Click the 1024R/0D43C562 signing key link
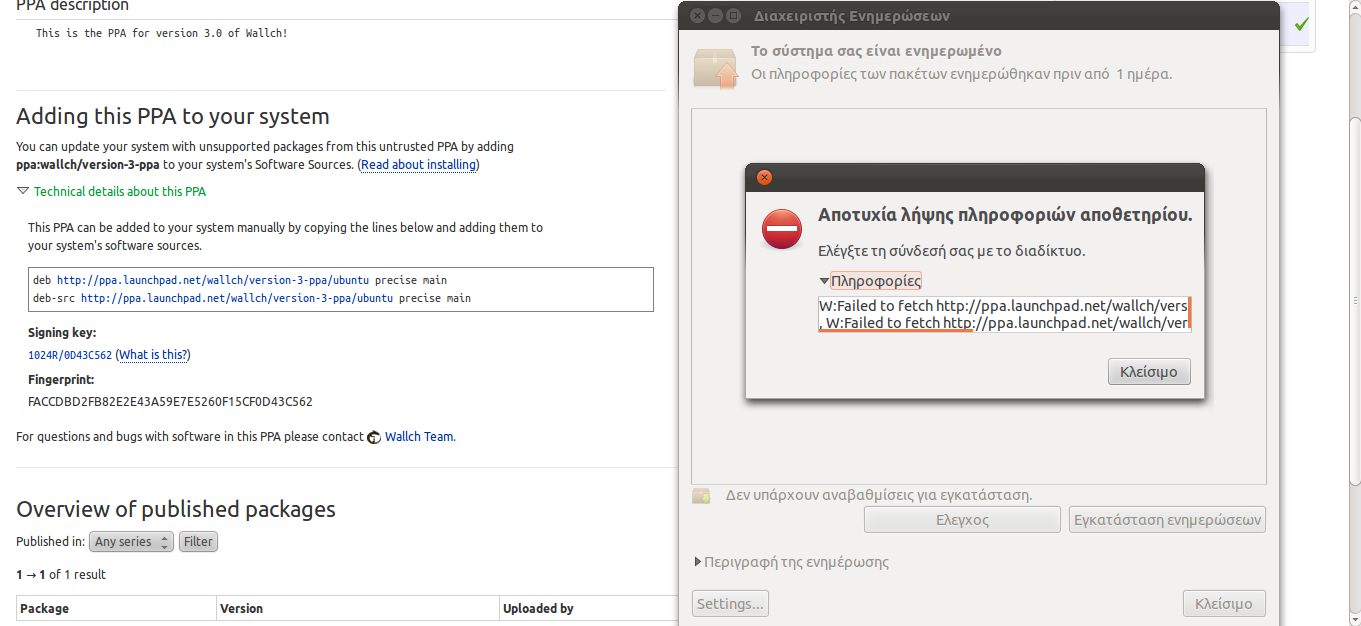 click(70, 355)
